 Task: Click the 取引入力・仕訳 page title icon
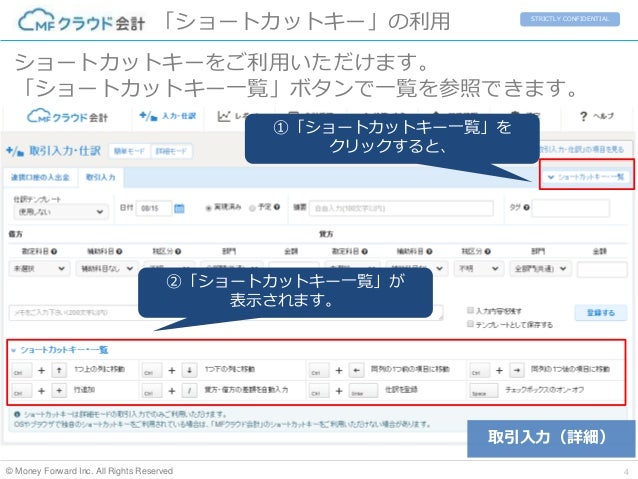click(15, 151)
